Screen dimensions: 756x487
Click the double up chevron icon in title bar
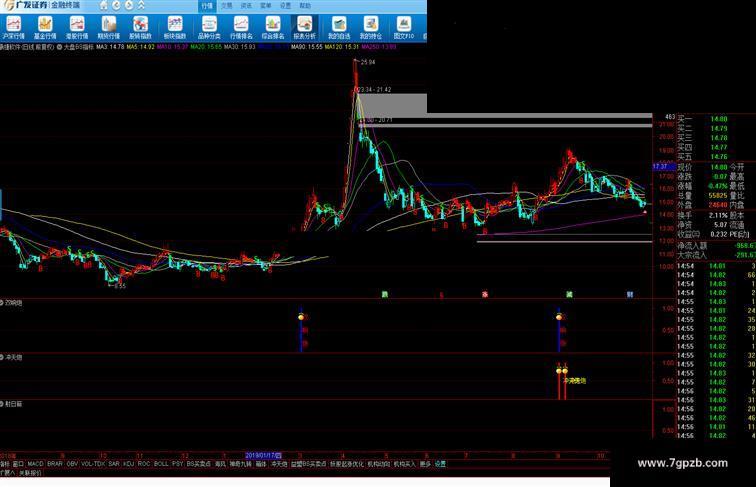(141, 5)
